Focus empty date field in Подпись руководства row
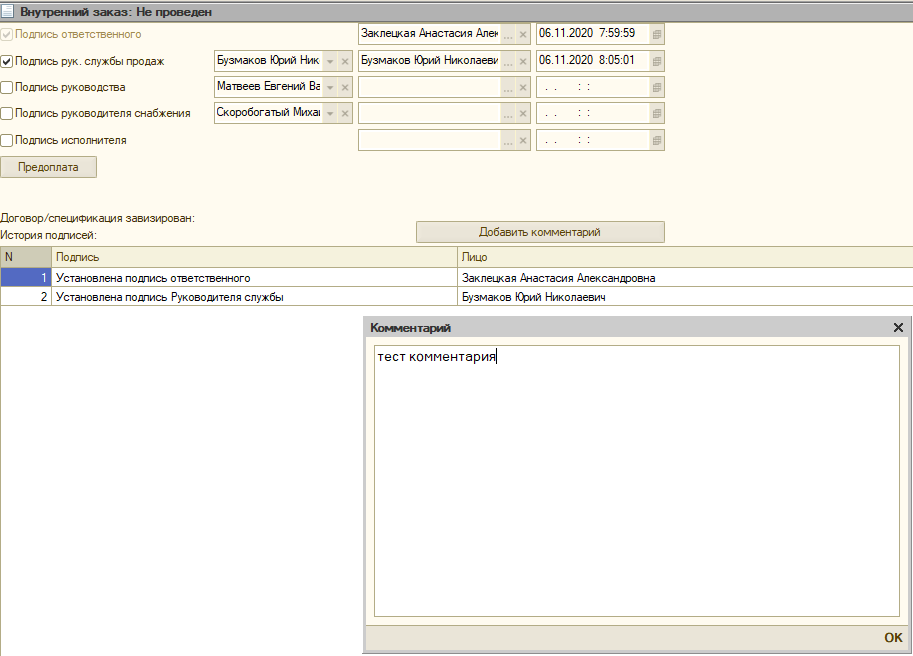 pyautogui.click(x=593, y=87)
